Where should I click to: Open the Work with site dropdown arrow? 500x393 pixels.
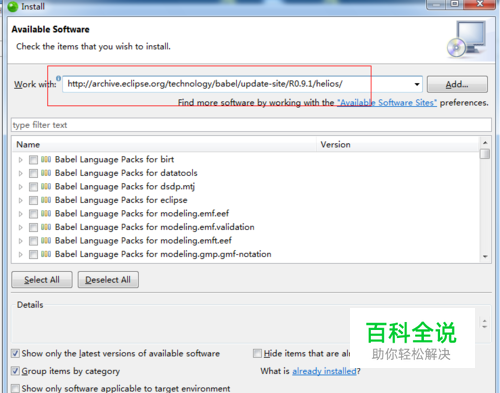coord(417,84)
